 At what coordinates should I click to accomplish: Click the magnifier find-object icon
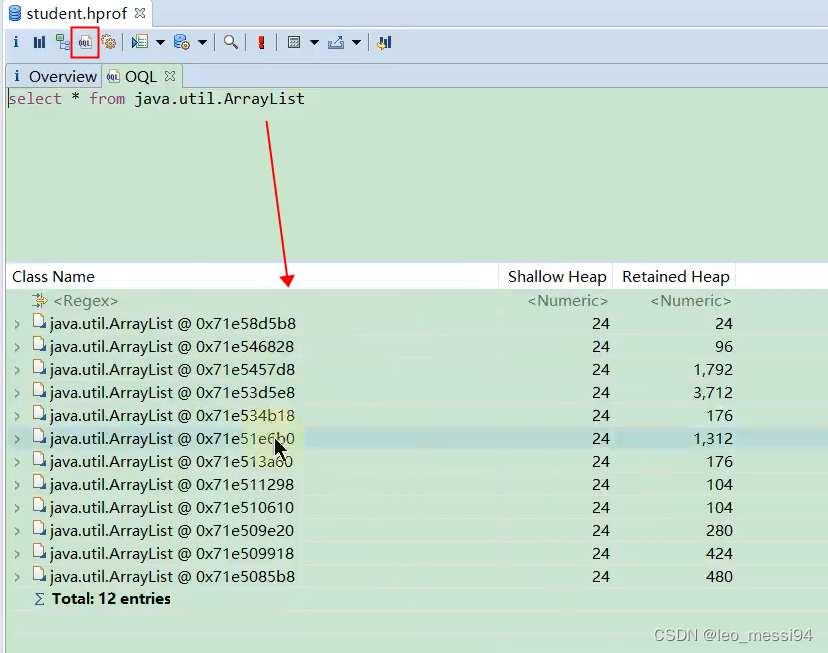pyautogui.click(x=230, y=42)
